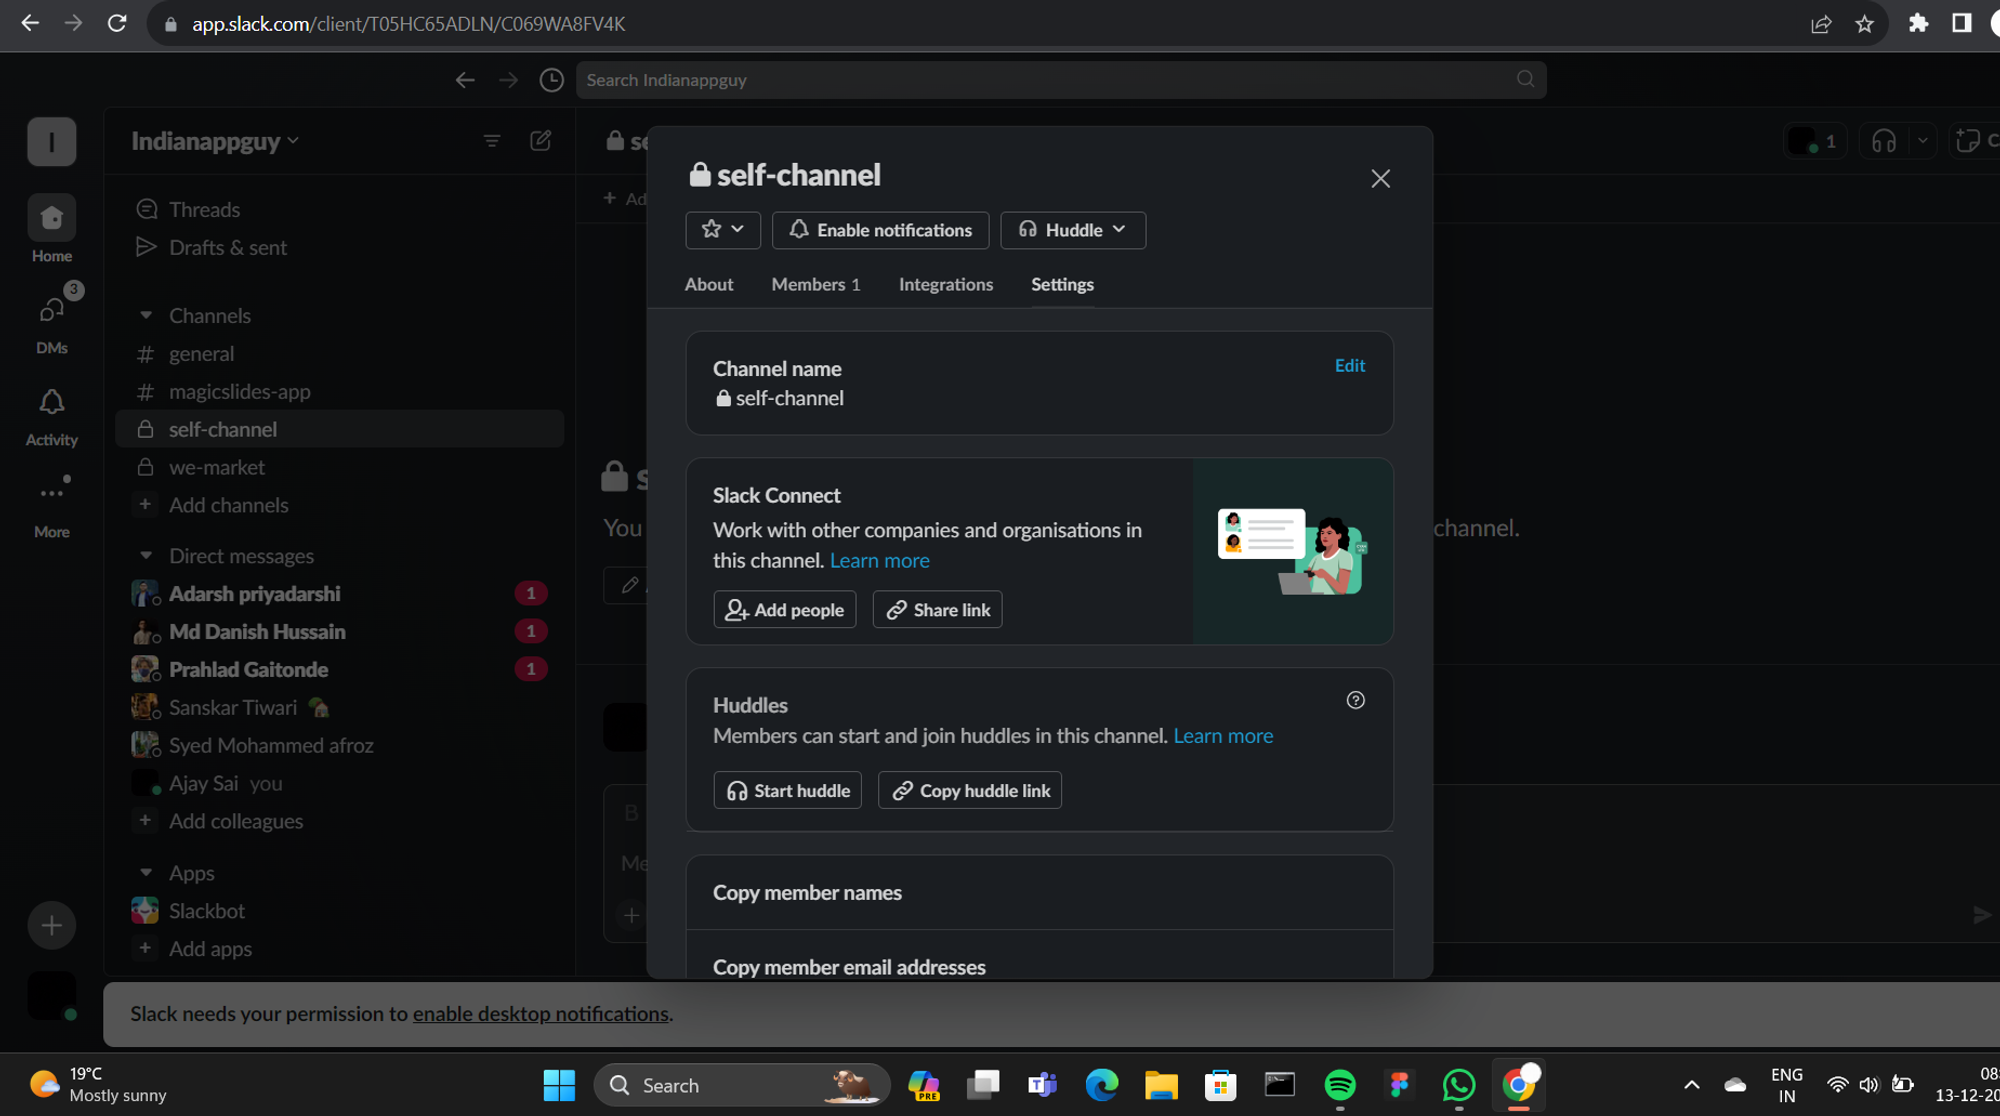
Task: Open Home in Slack sidebar
Action: tap(51, 228)
